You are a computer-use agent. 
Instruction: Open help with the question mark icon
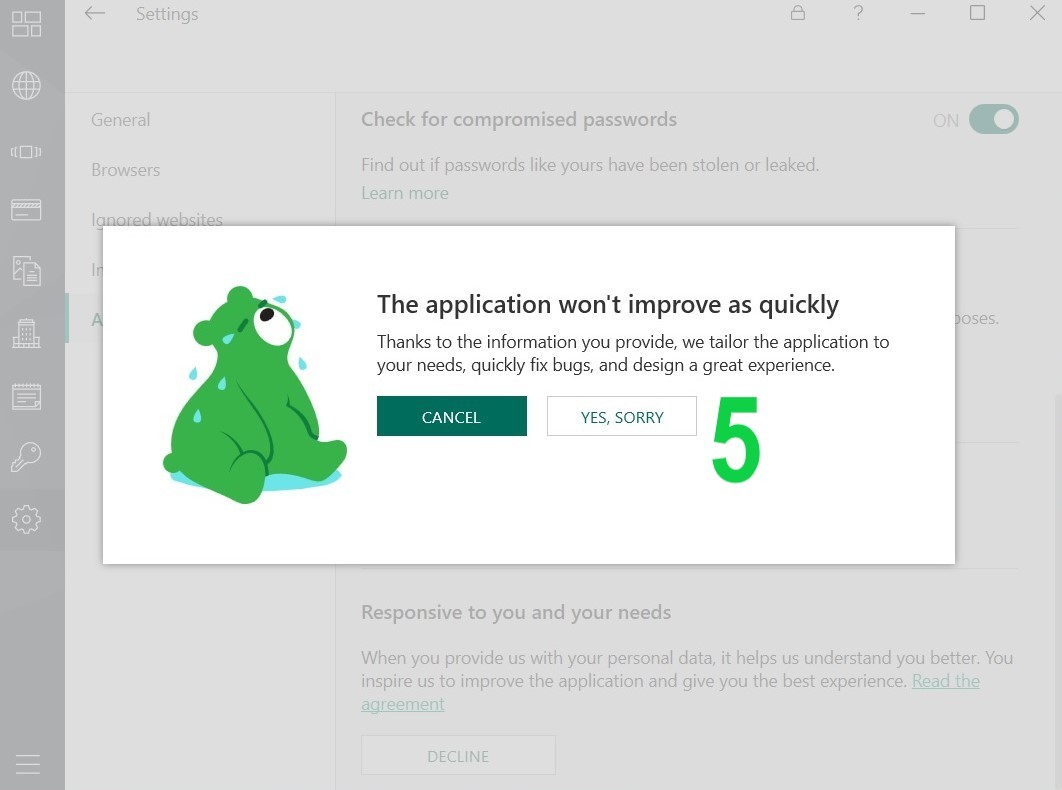(x=858, y=13)
